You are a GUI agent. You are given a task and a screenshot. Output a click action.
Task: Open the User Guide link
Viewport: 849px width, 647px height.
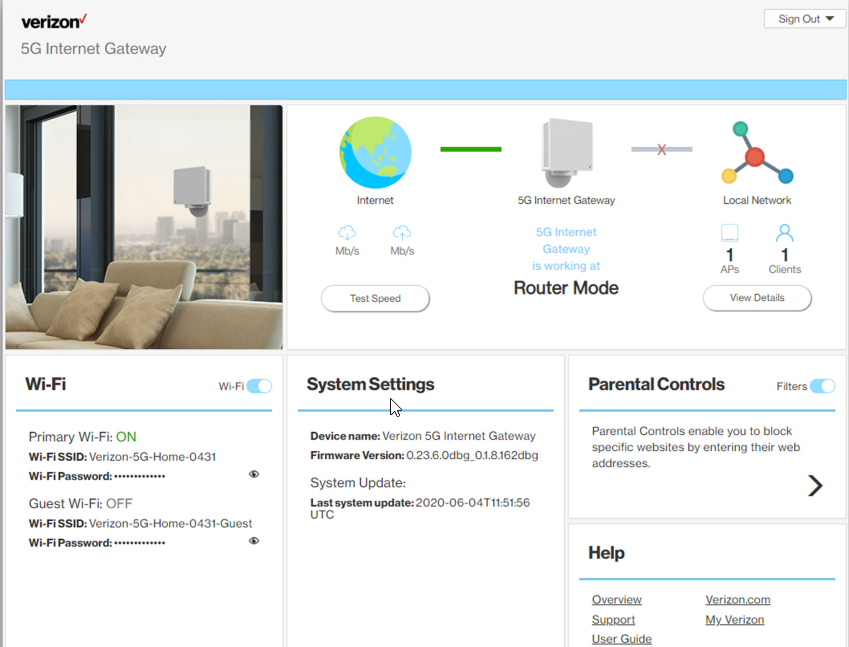pyautogui.click(x=622, y=639)
